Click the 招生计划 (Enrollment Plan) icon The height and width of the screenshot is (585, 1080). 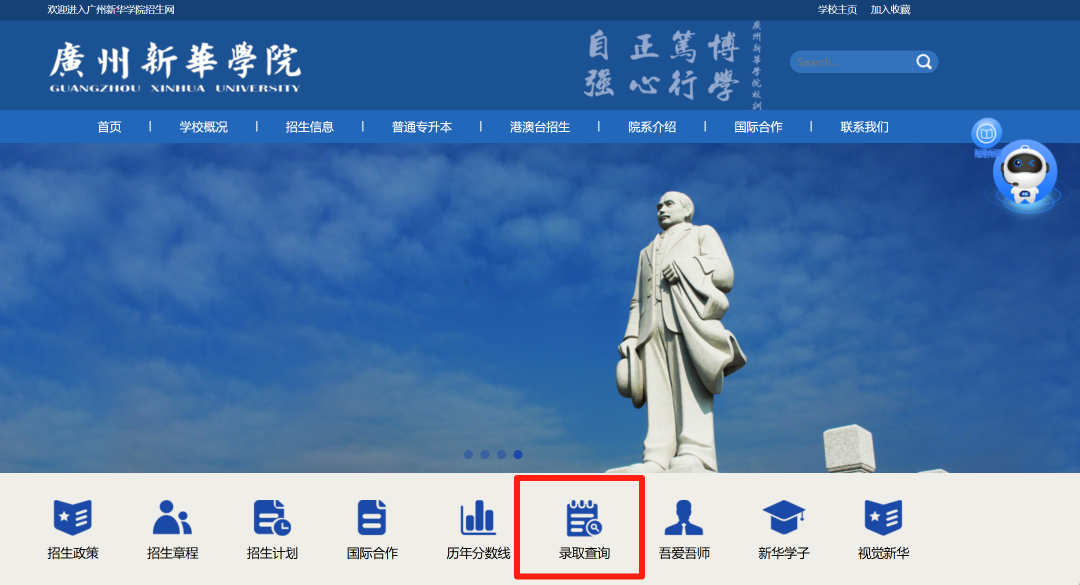pos(273,525)
